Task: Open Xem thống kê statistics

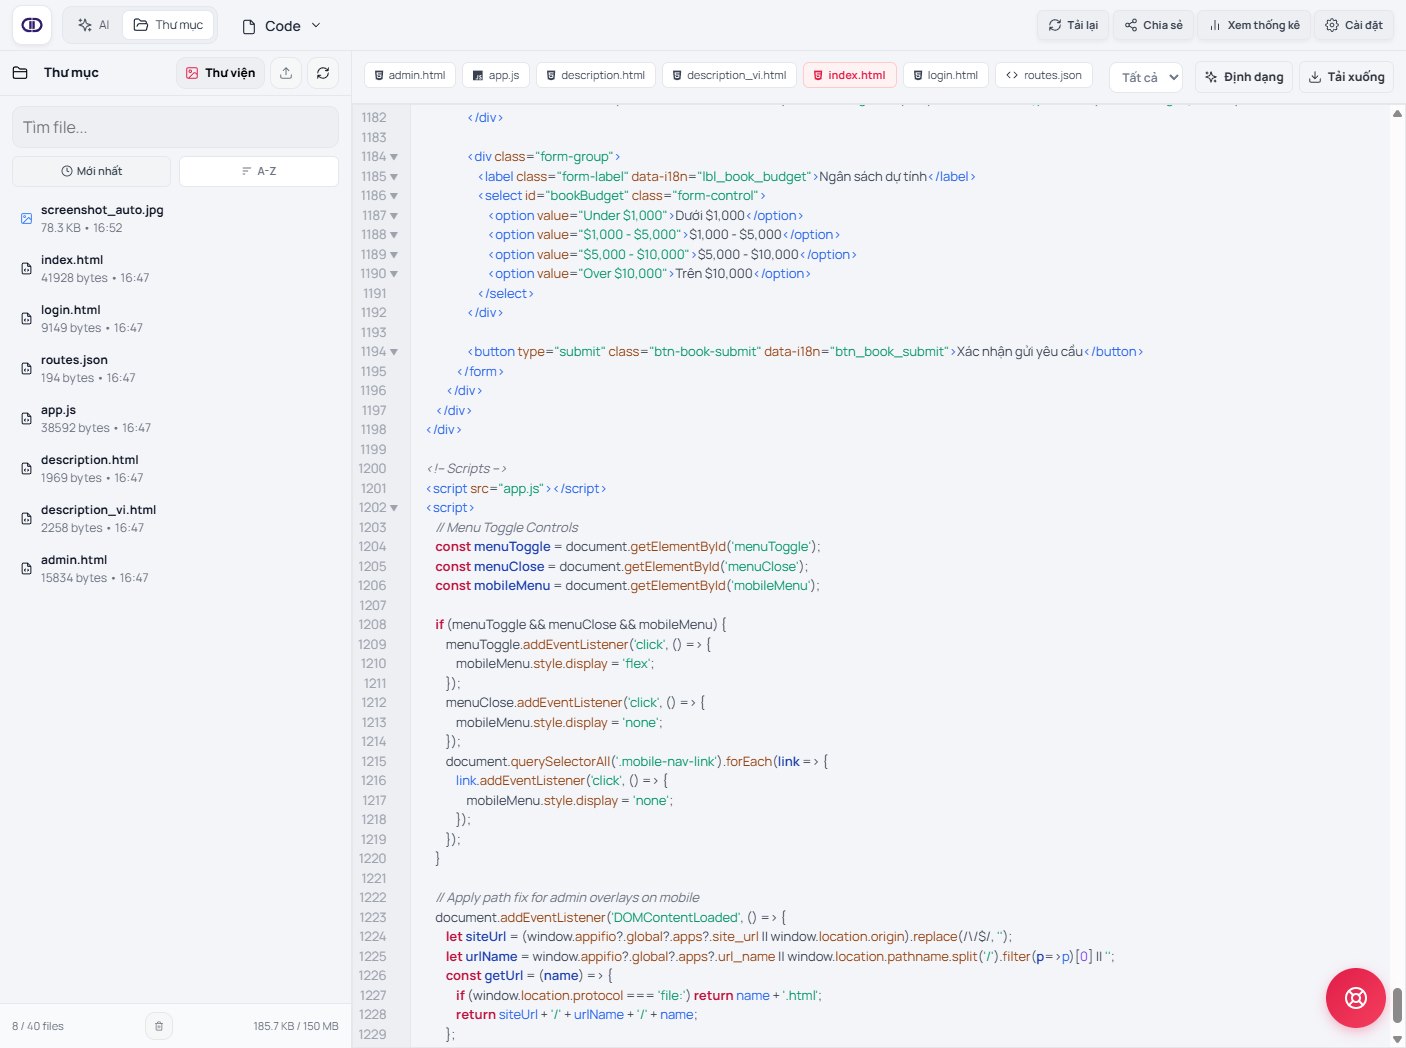Action: tap(1254, 25)
